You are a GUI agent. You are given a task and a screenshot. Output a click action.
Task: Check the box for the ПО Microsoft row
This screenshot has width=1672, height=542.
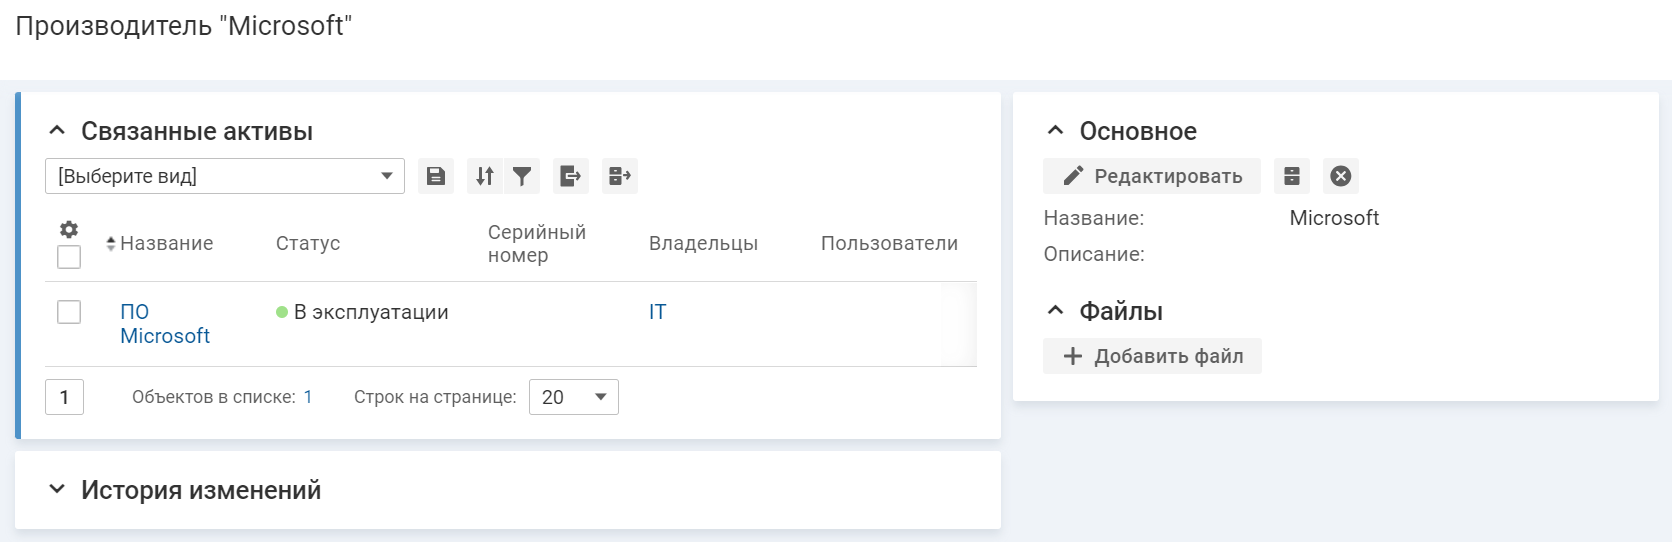coord(69,312)
